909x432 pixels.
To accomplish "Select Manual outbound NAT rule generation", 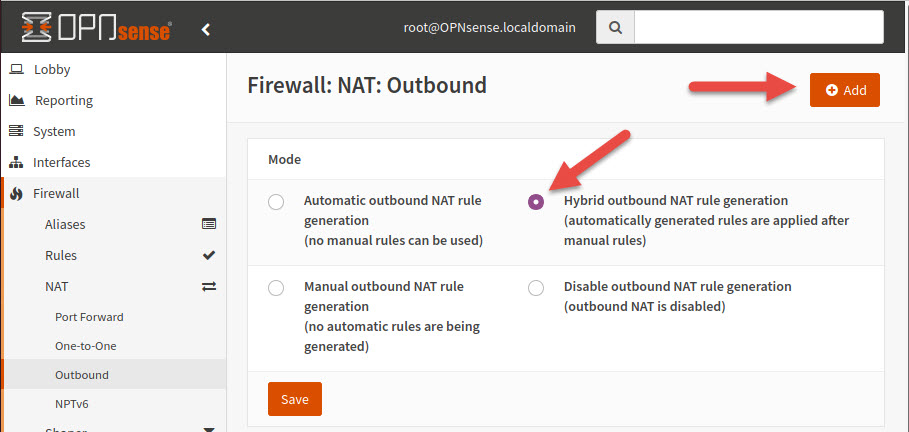I will (x=276, y=288).
